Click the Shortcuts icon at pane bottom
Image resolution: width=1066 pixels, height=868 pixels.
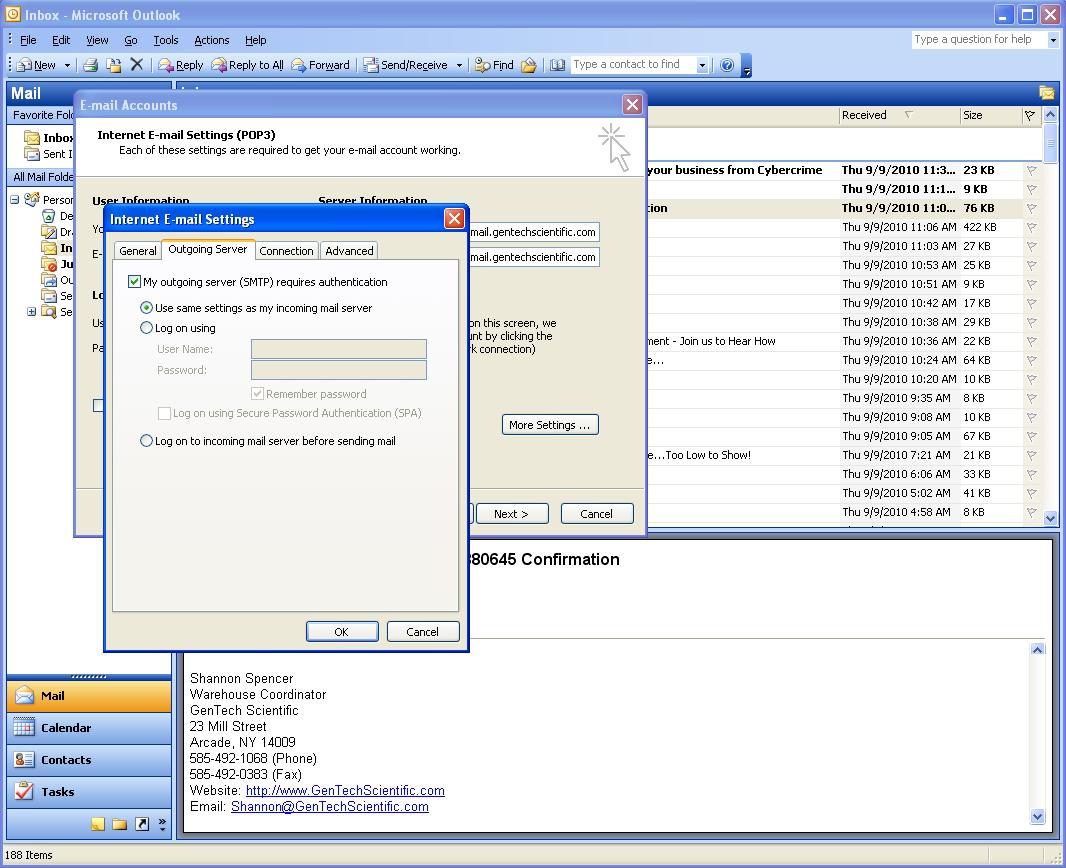pos(141,824)
